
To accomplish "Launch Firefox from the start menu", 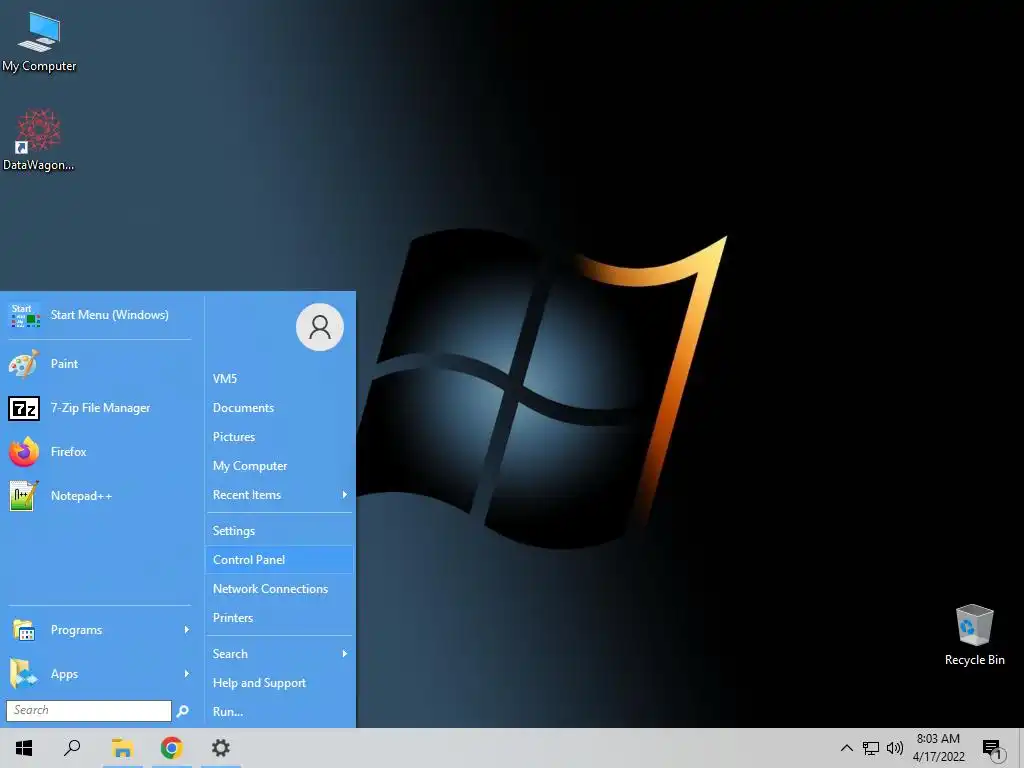I will pyautogui.click(x=24, y=452).
